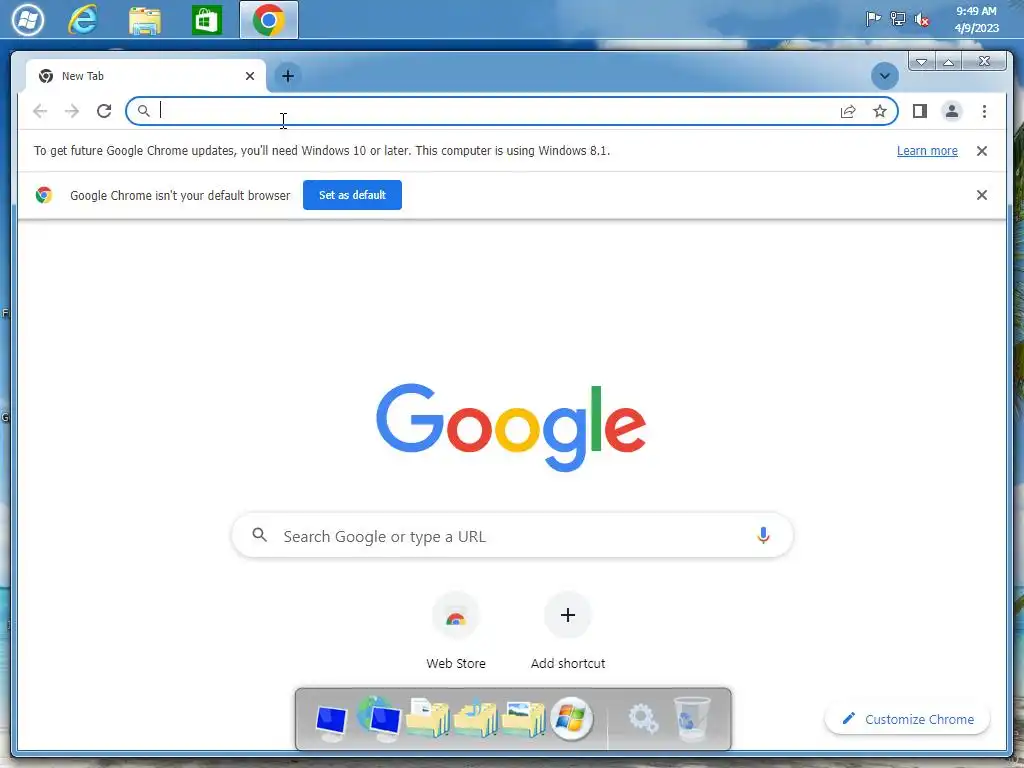This screenshot has height=768, width=1024.
Task: Click the Google logo
Action: coord(511,427)
